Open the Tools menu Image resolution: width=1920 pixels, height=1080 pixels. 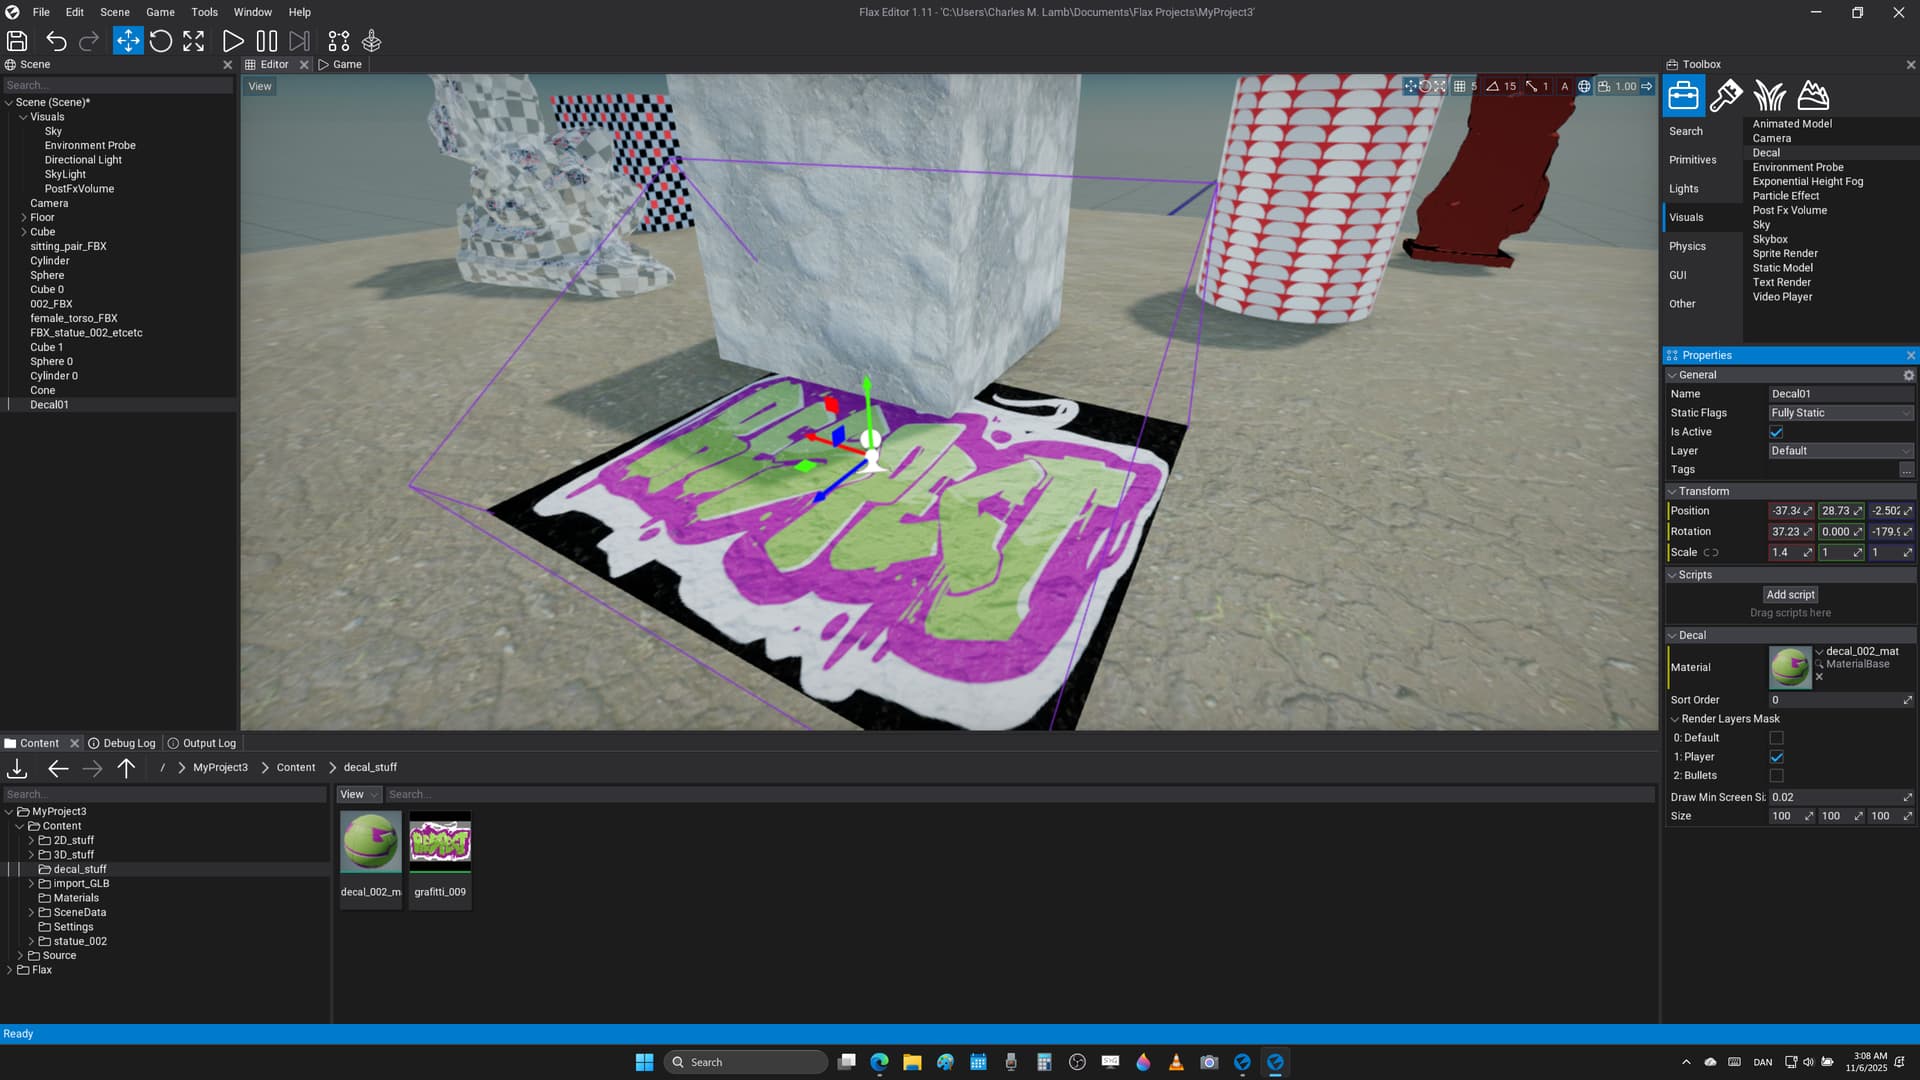pos(204,12)
